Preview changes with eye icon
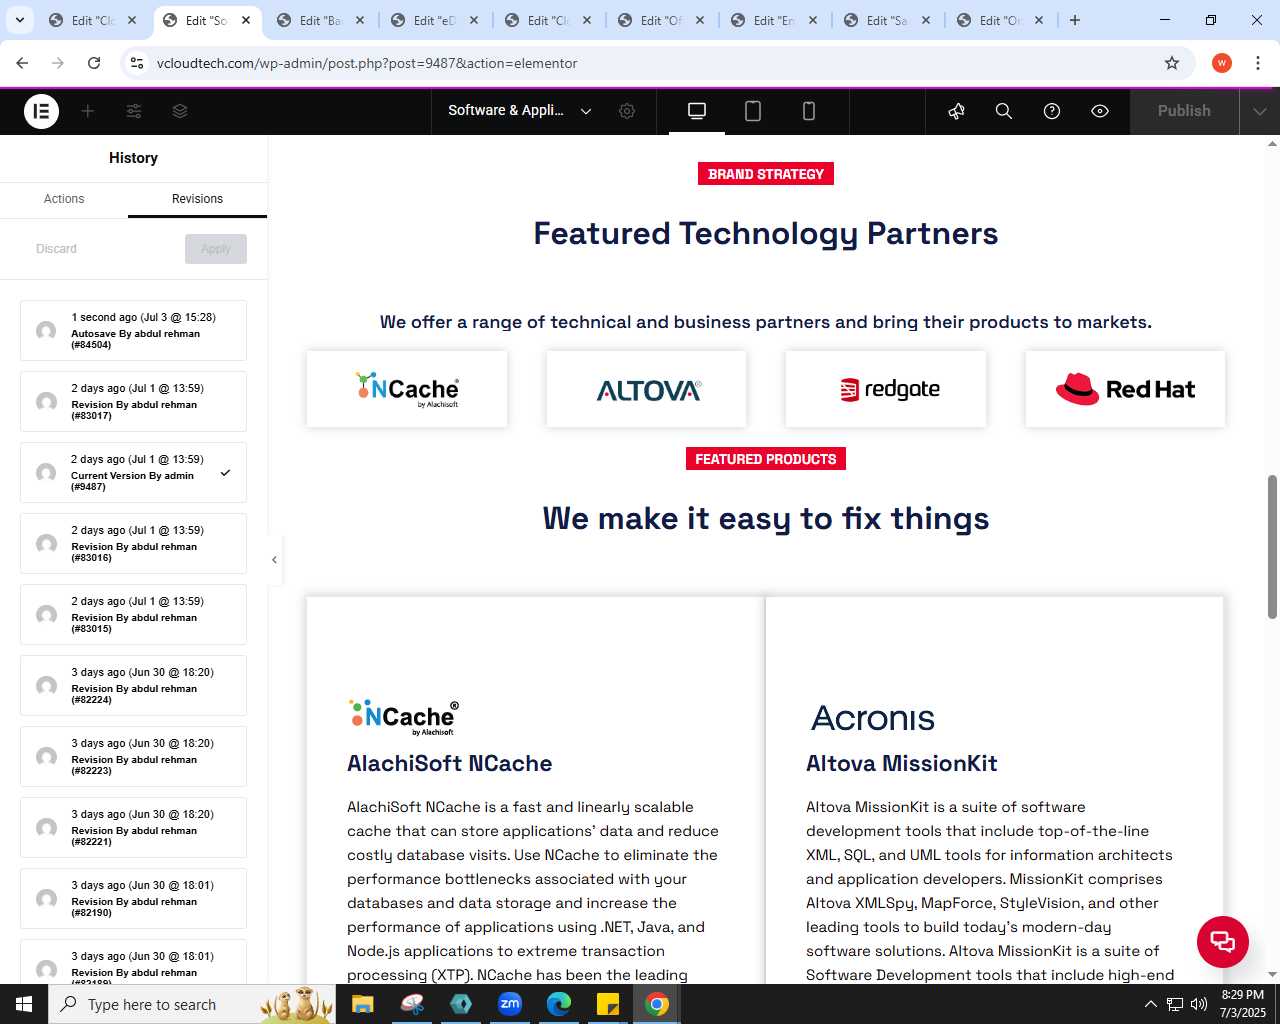Image resolution: width=1280 pixels, height=1024 pixels. coord(1100,111)
